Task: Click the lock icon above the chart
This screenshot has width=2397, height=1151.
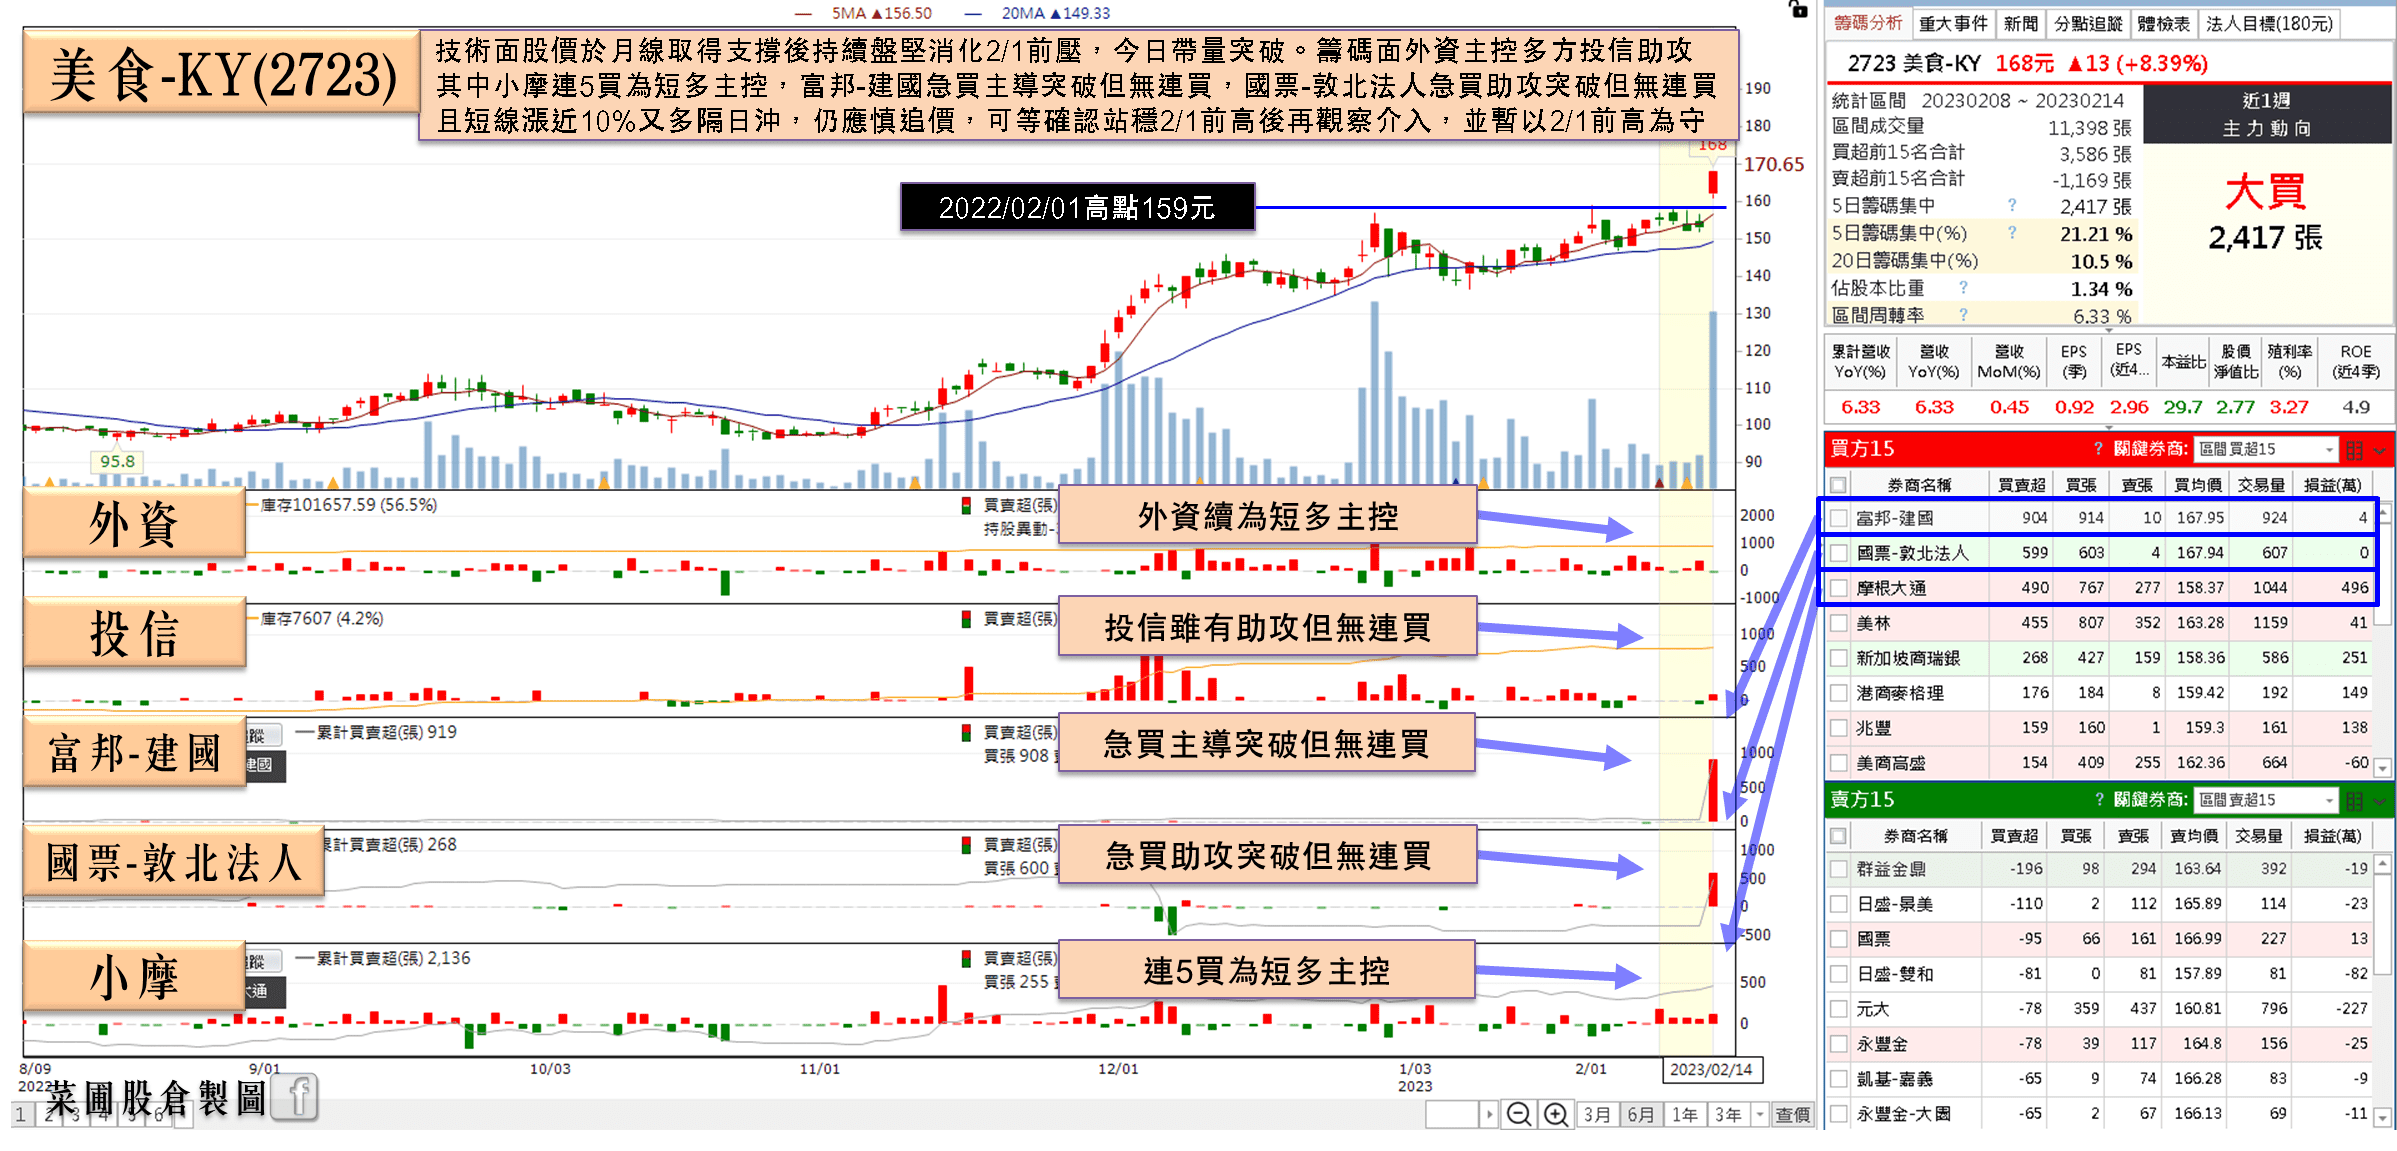Action: [x=1797, y=9]
